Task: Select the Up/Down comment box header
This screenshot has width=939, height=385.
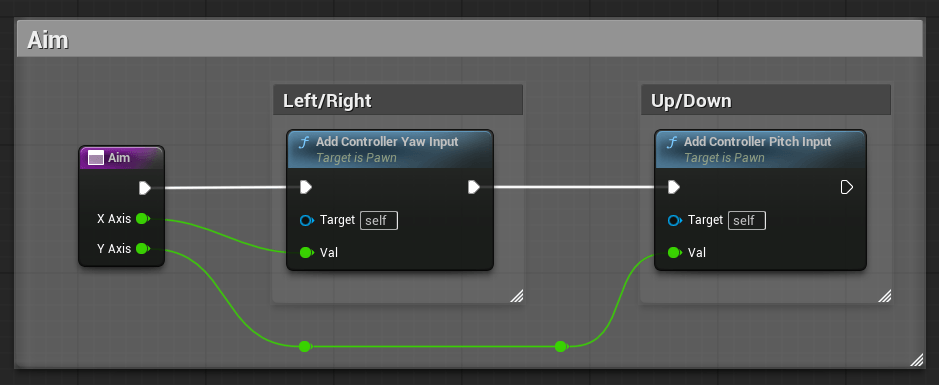Action: click(x=766, y=100)
